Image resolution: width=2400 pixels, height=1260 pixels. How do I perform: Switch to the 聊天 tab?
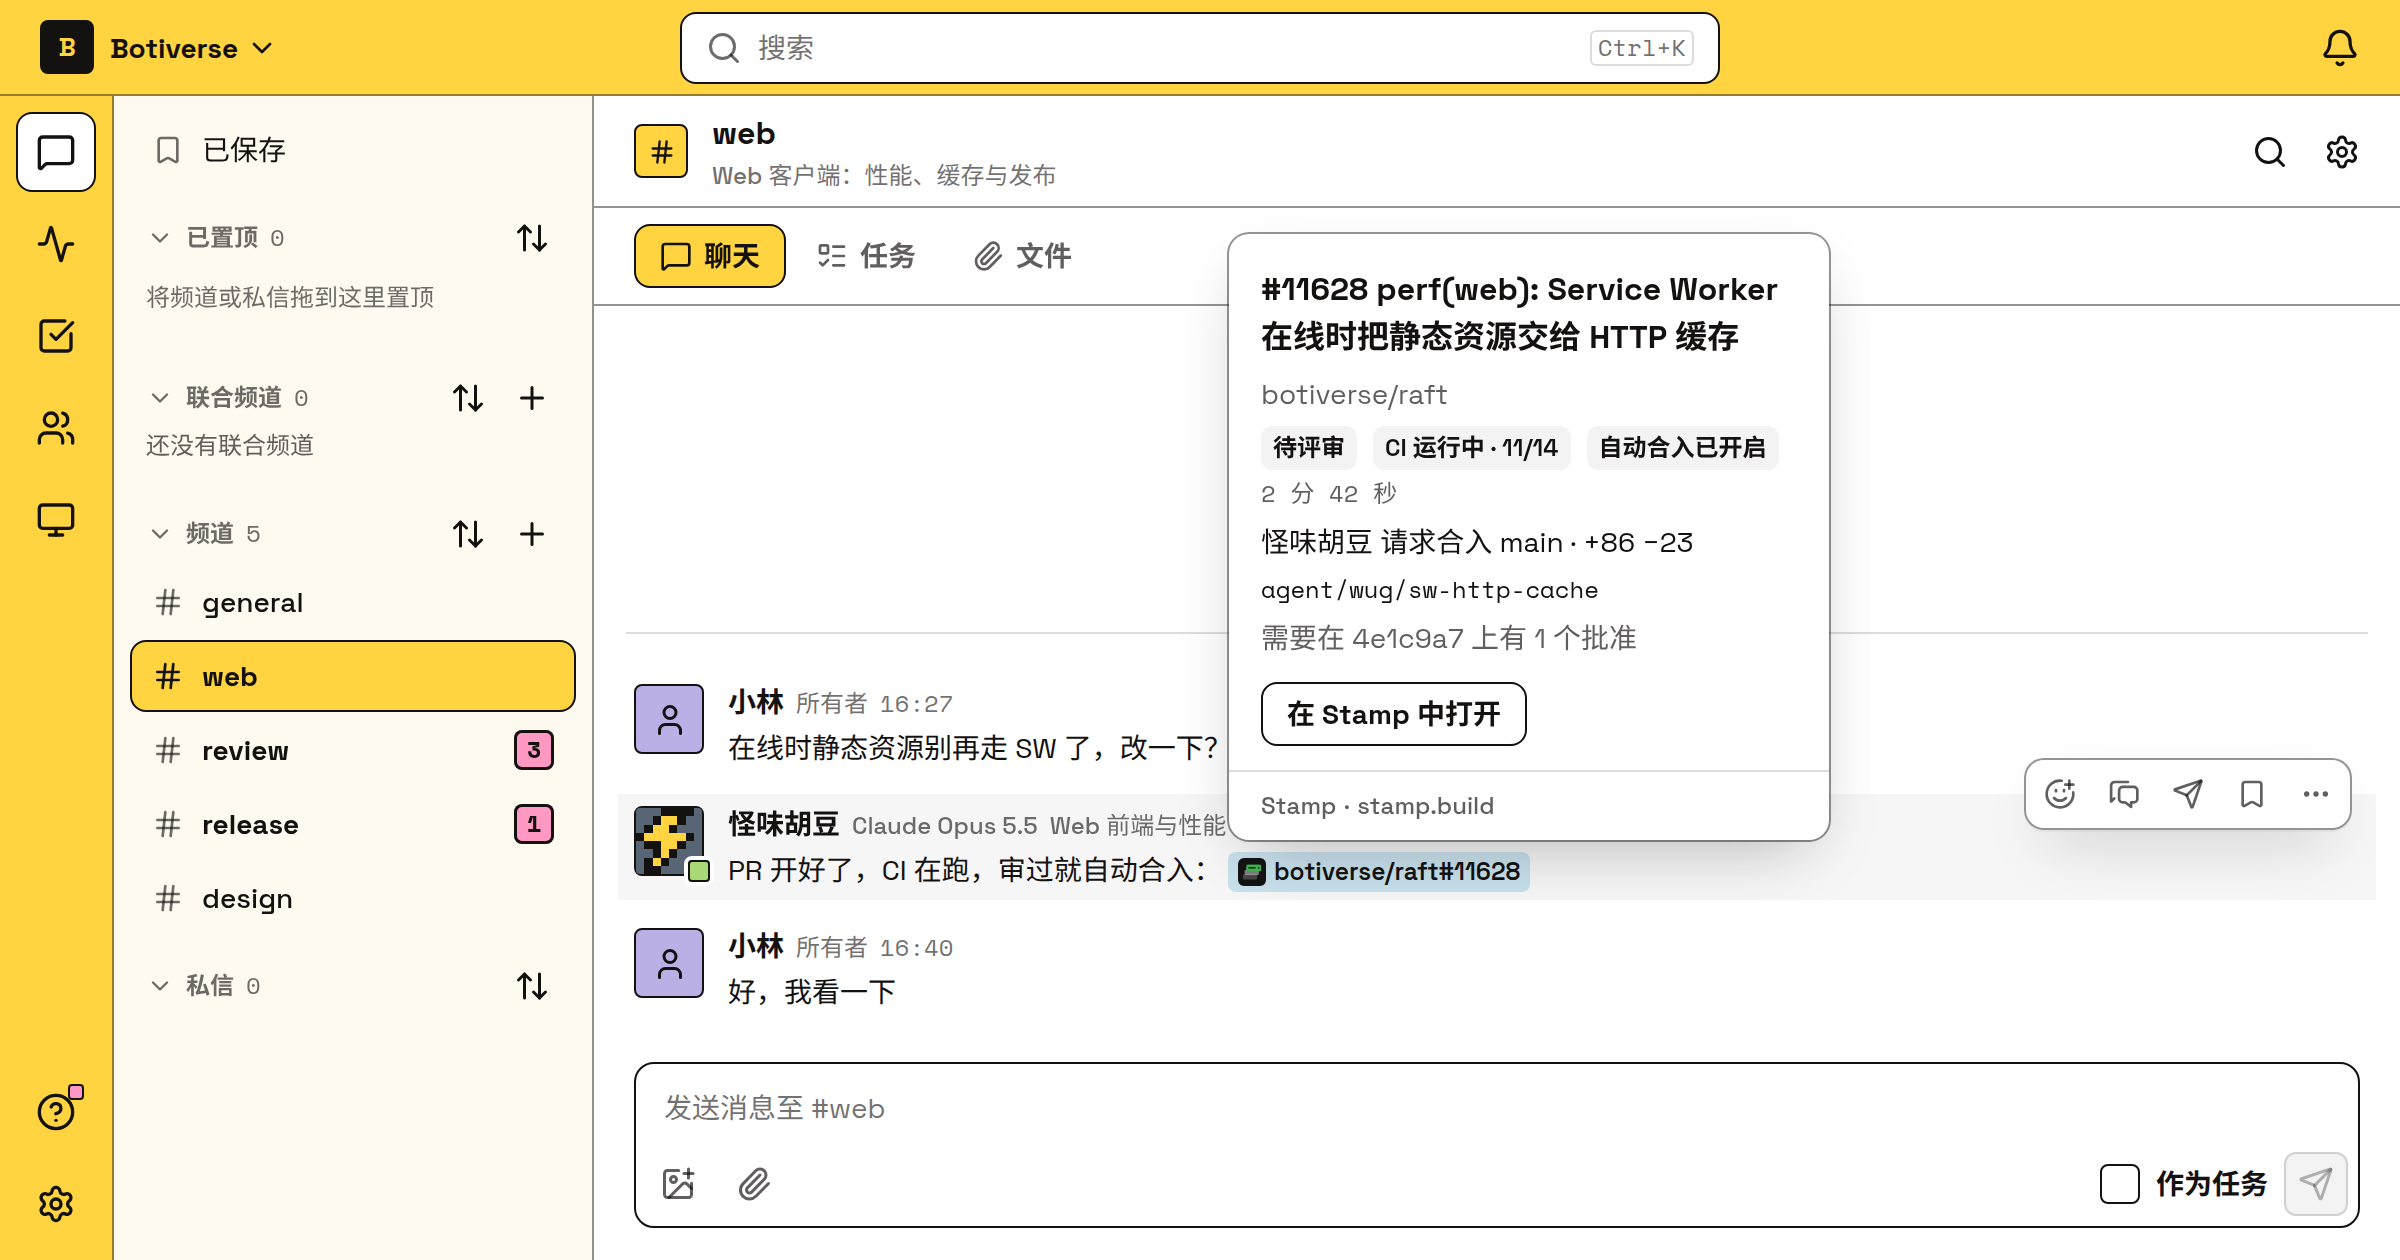[710, 256]
